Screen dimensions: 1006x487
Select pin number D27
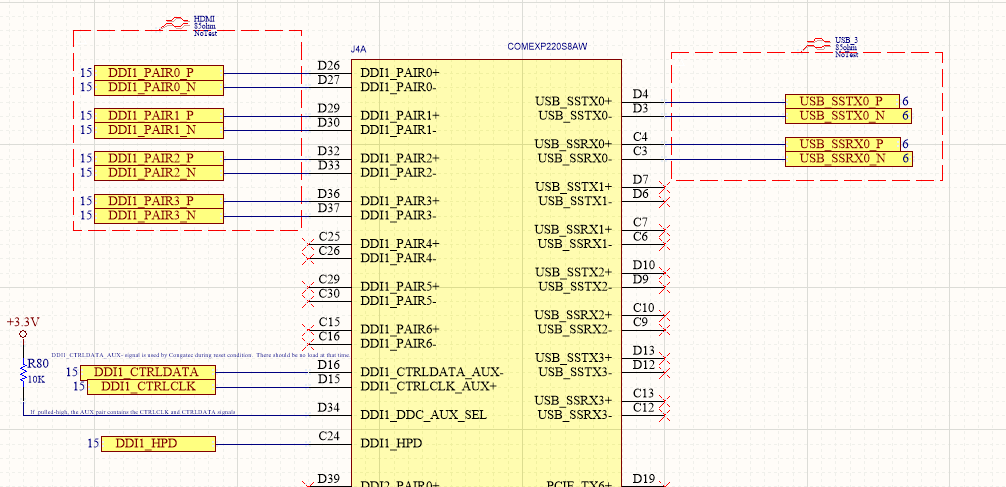[328, 80]
